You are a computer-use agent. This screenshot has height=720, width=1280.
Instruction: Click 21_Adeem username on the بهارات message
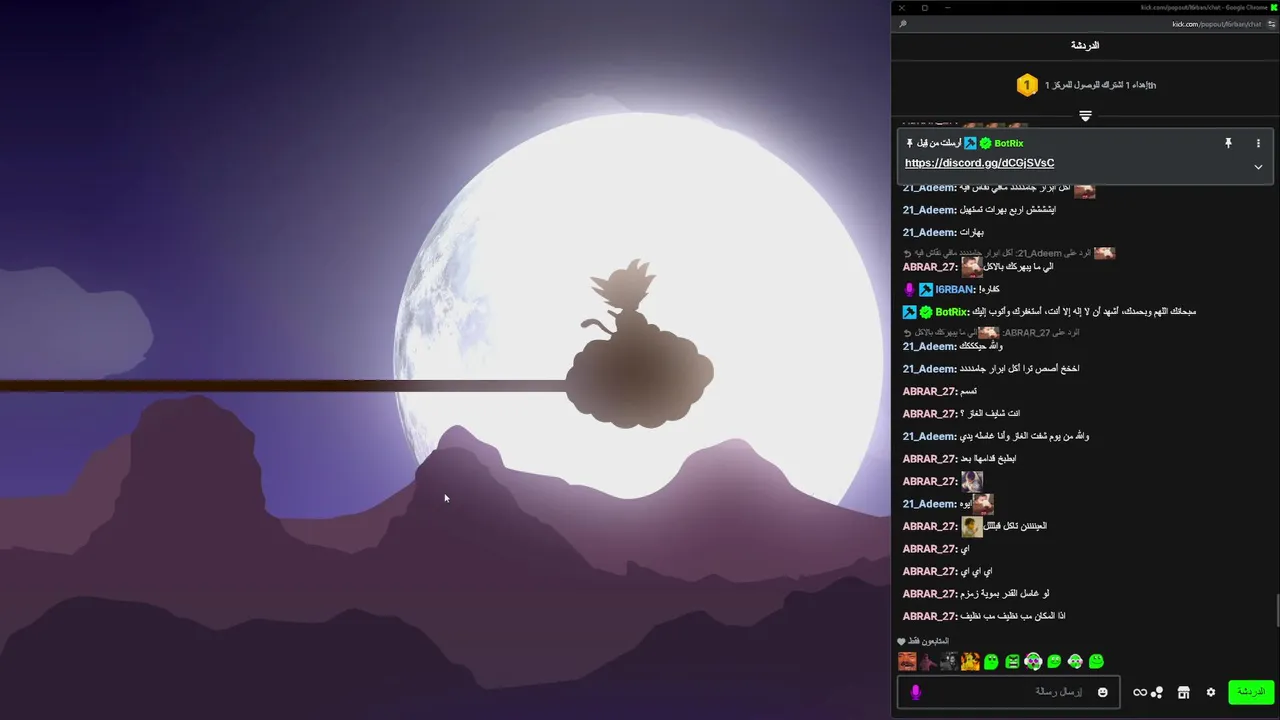click(930, 232)
